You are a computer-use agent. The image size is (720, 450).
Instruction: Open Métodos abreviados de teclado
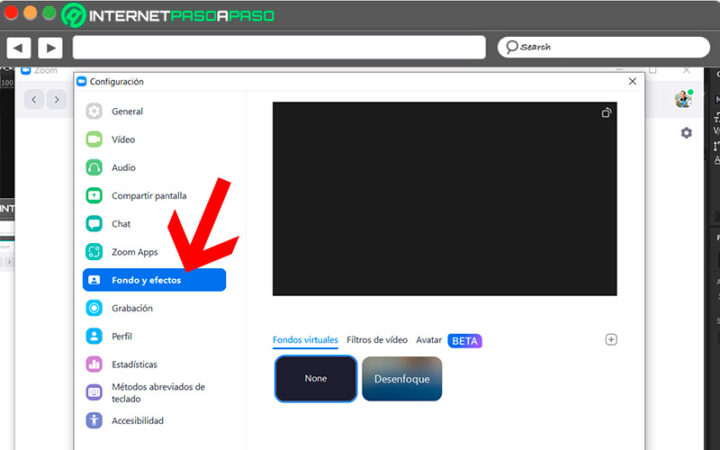[x=157, y=392]
